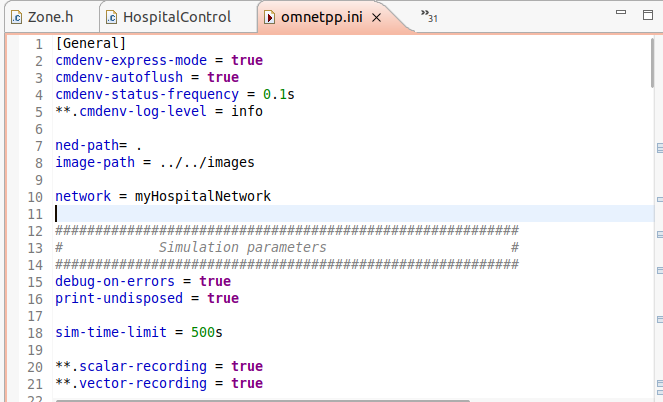Place cursor on the [General] section header

tap(90, 43)
